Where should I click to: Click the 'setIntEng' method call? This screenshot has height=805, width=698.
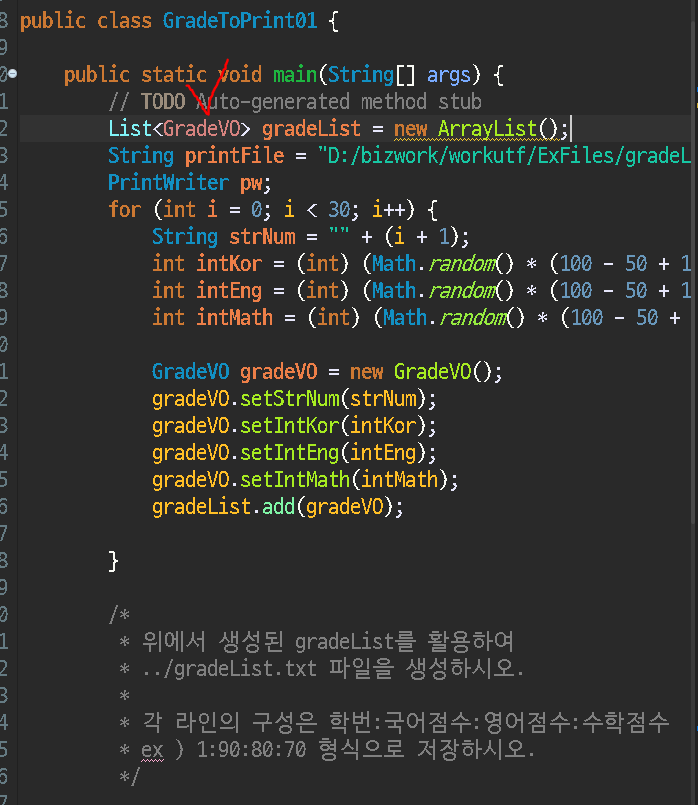pyautogui.click(x=289, y=454)
